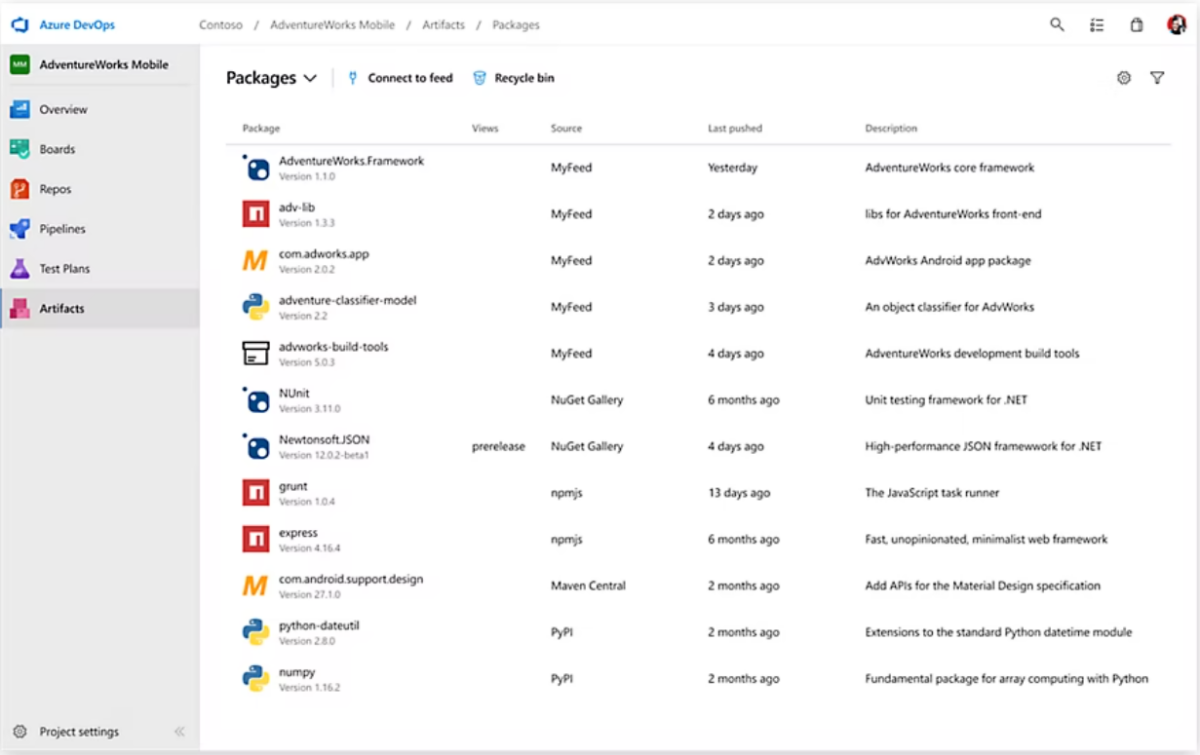Expand the Packages feed dropdown

click(x=310, y=77)
